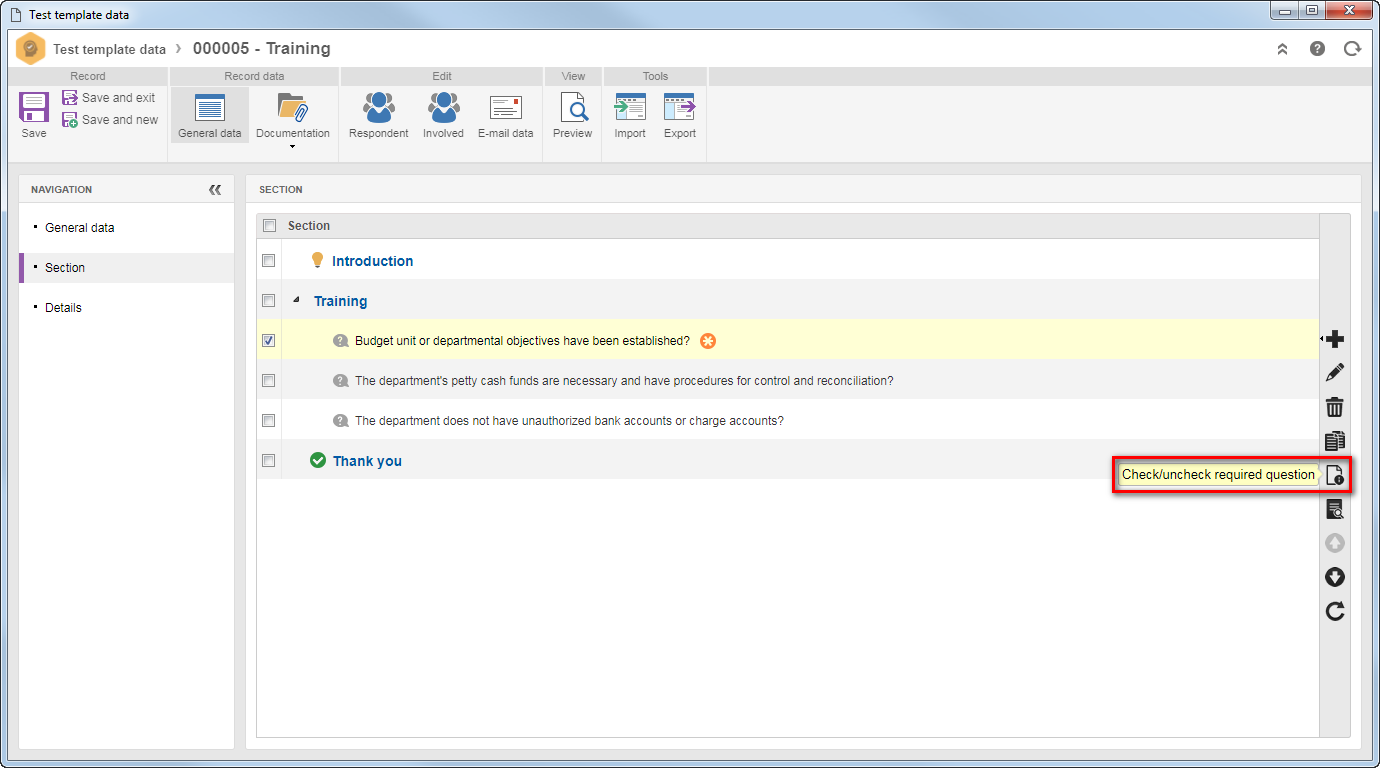Click the pencil edit icon

pyautogui.click(x=1335, y=373)
